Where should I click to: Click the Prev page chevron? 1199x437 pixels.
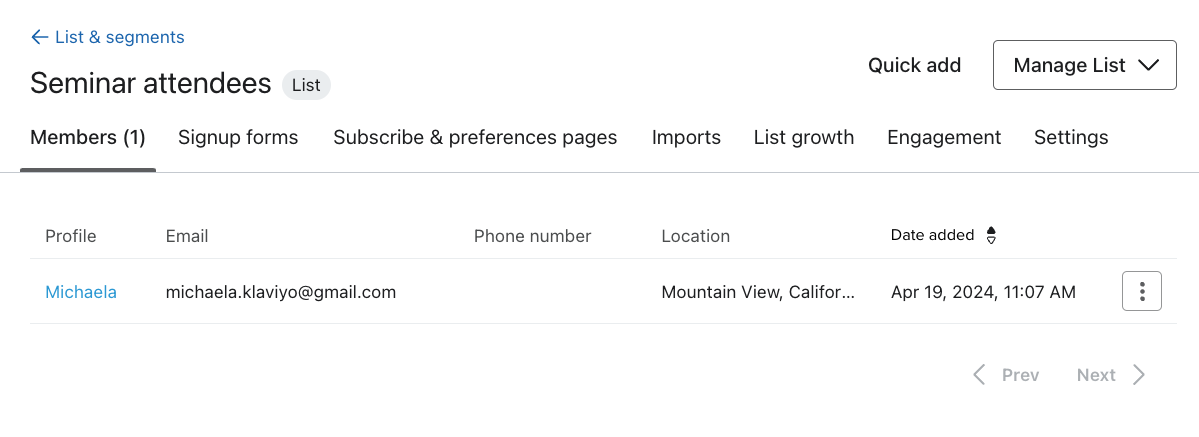(x=980, y=375)
